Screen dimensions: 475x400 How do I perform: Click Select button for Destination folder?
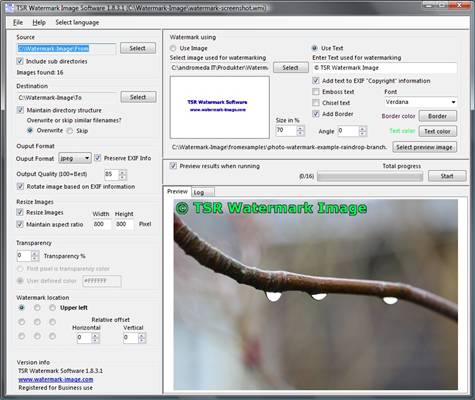click(x=138, y=97)
